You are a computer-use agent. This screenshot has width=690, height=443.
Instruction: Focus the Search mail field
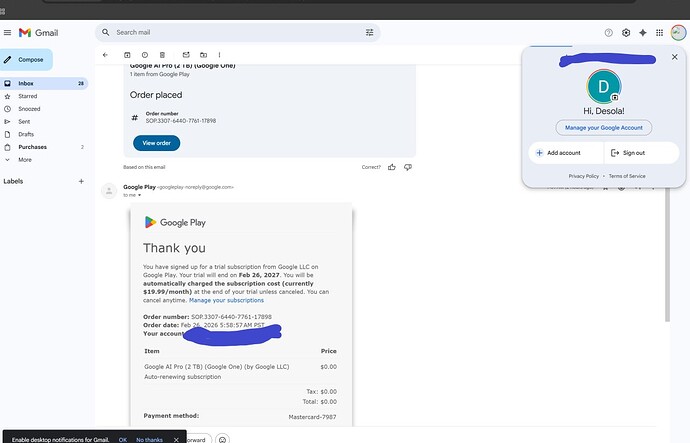point(238,32)
